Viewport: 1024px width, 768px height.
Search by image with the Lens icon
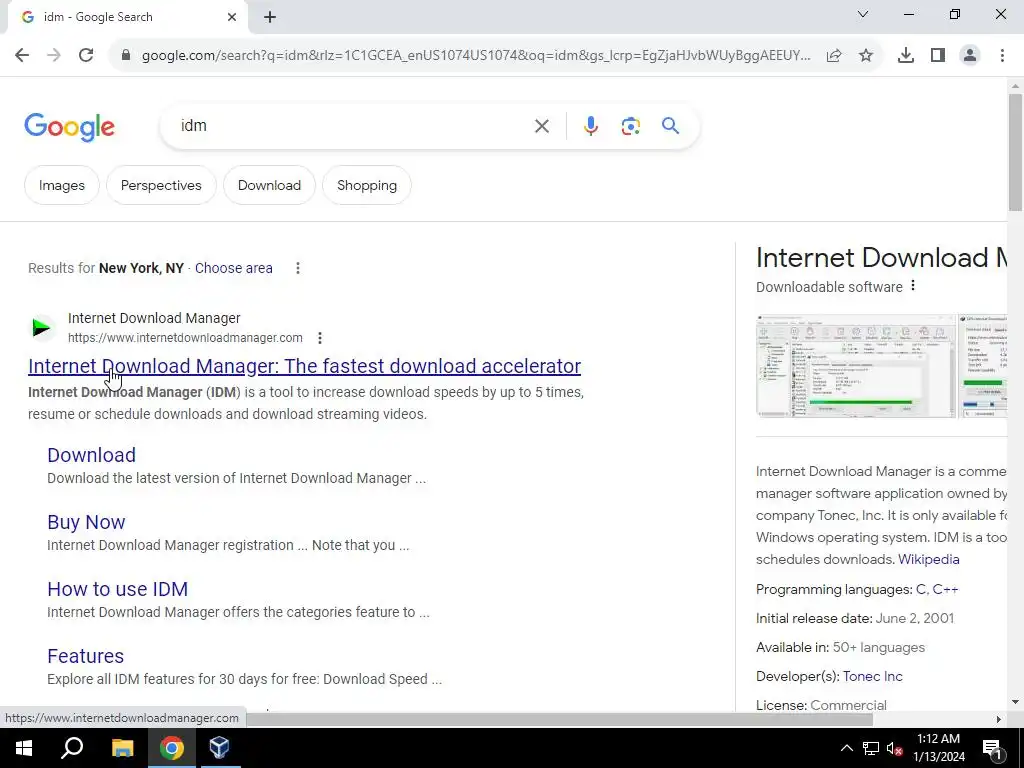tap(630, 126)
